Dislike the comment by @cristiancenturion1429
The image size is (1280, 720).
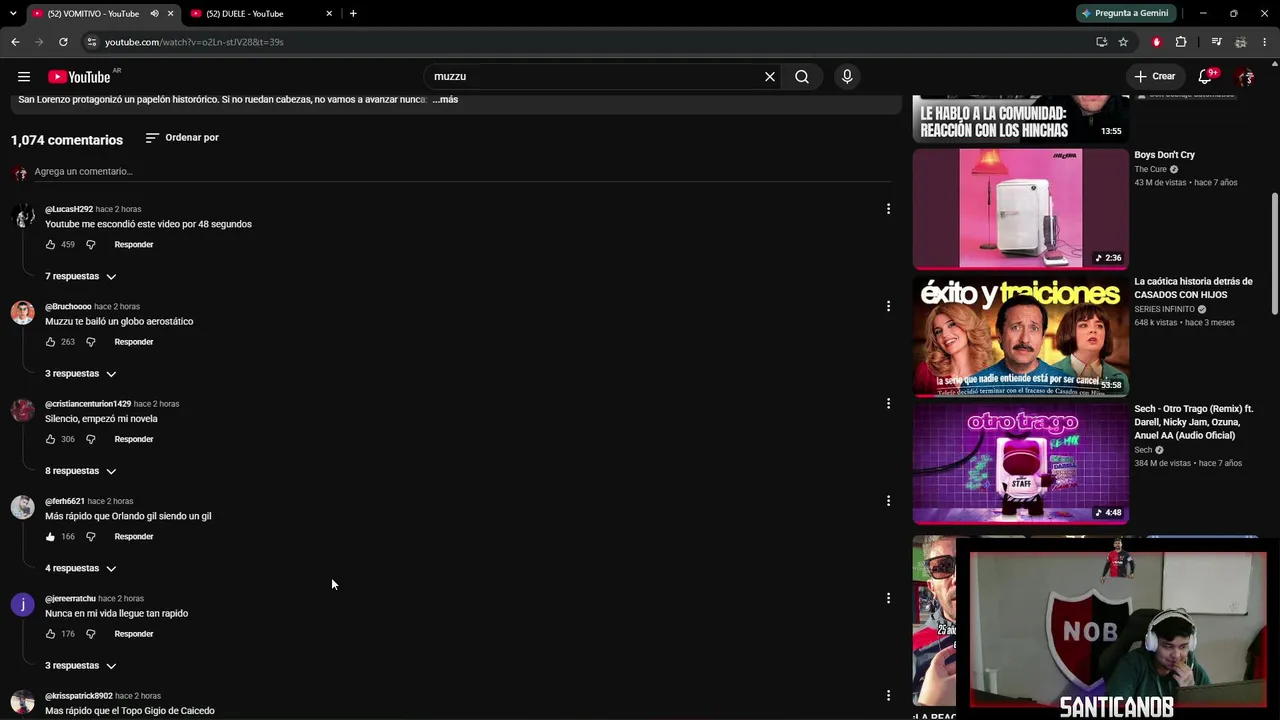(90, 439)
